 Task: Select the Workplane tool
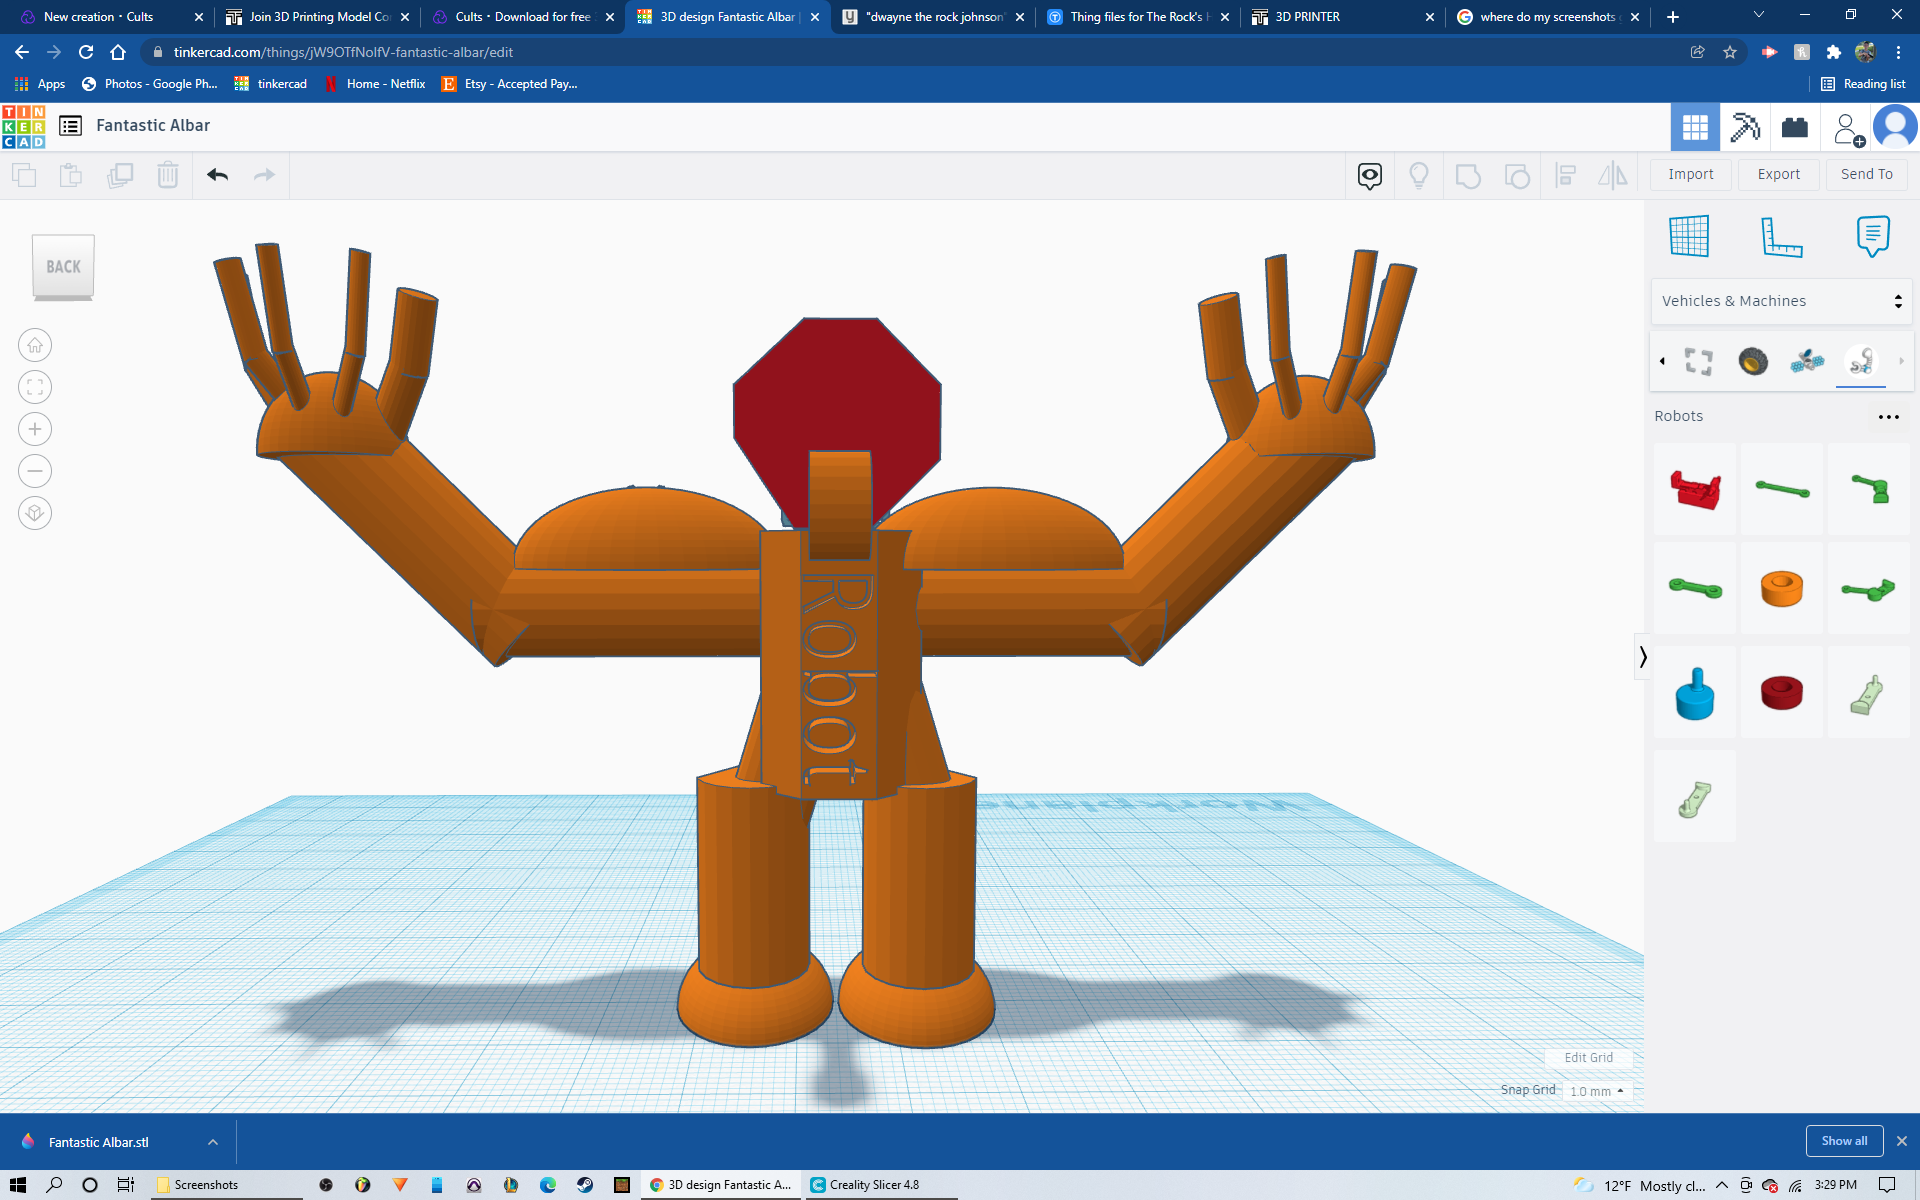(1691, 236)
